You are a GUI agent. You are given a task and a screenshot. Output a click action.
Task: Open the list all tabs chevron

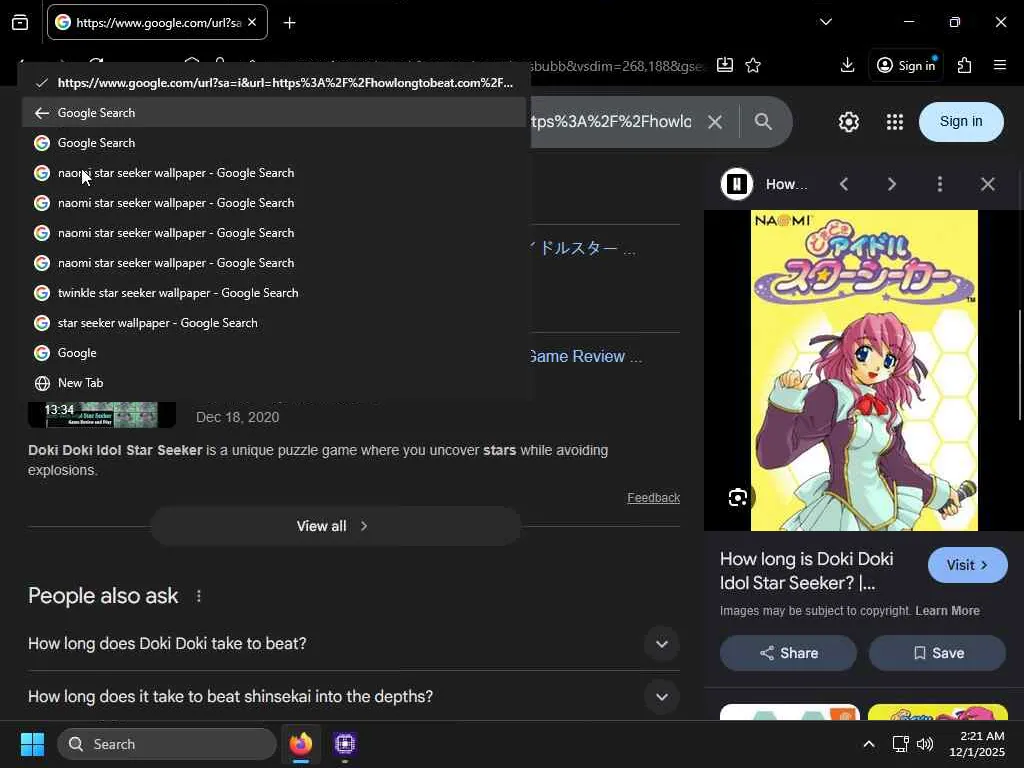(x=825, y=22)
